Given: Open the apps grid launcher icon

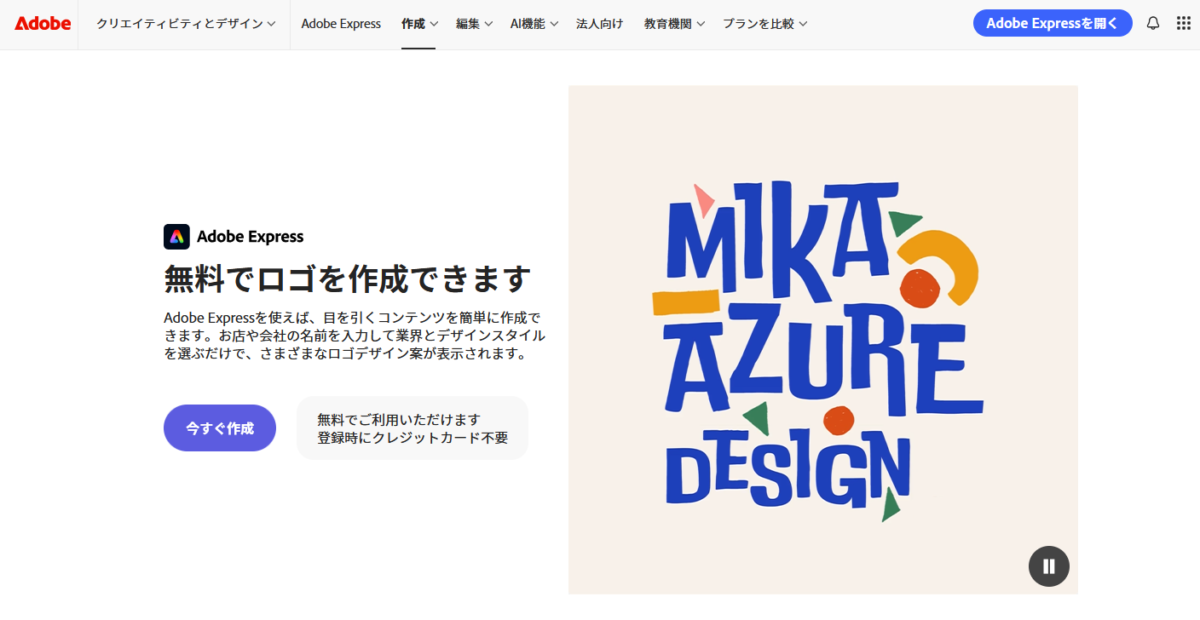Looking at the screenshot, I should coord(1183,23).
